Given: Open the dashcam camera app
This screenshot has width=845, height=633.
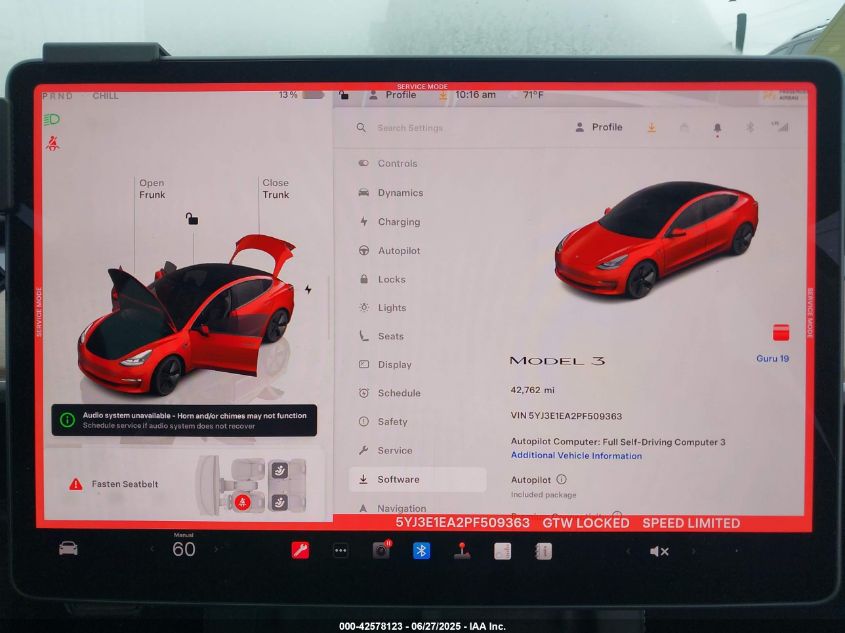Looking at the screenshot, I should [381, 550].
